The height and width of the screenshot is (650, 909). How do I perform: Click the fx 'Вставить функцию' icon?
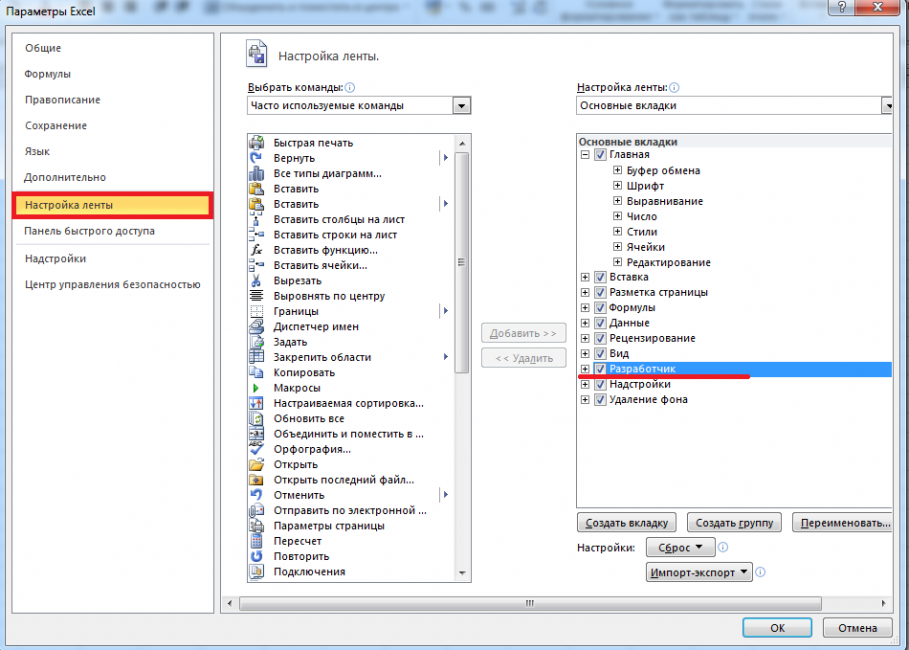256,250
